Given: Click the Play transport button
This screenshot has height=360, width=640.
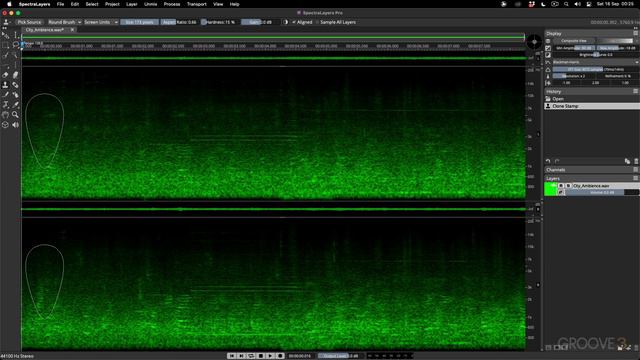Looking at the screenshot, I should 270,356.
